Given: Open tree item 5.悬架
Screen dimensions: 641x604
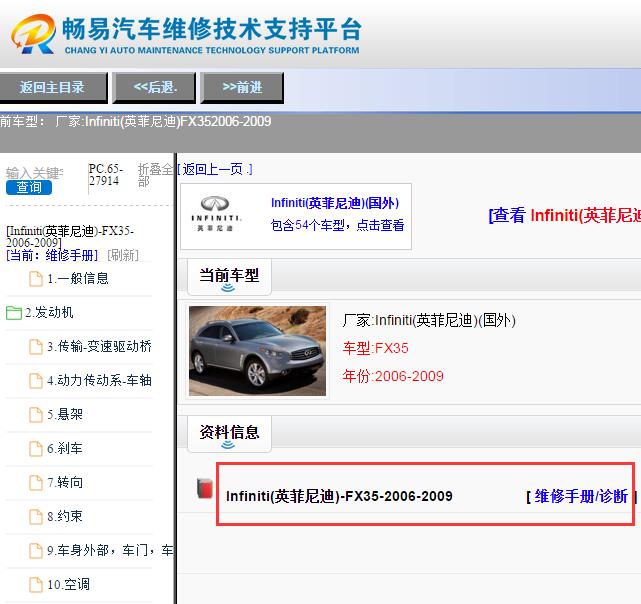Looking at the screenshot, I should pos(65,415).
